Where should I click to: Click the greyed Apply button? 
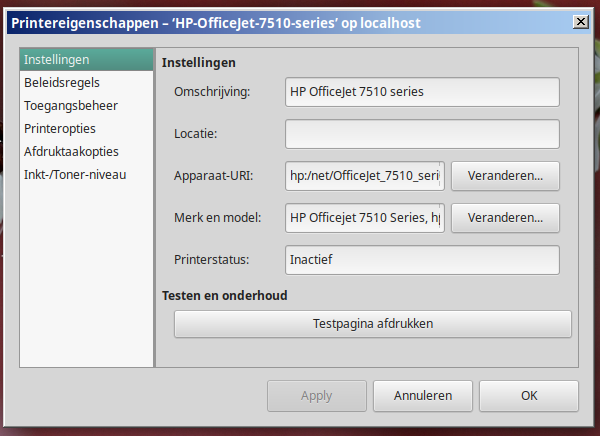316,396
